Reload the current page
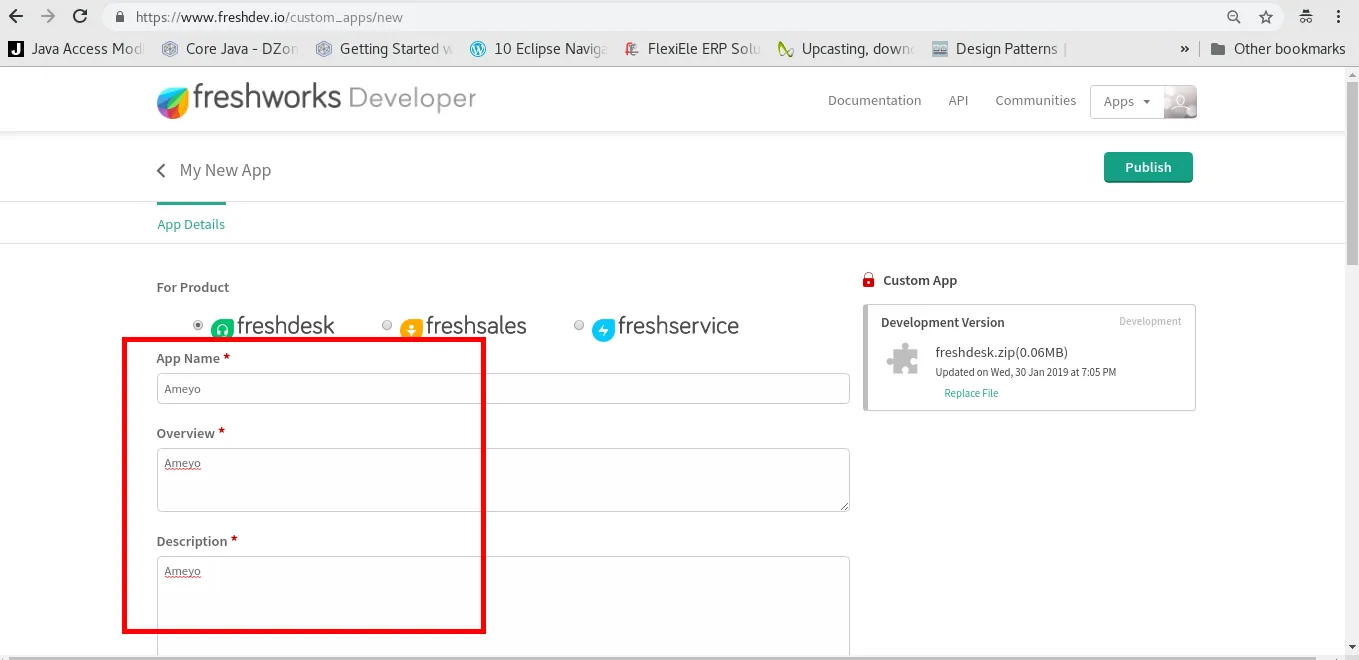Viewport: 1359px width, 660px height. point(80,17)
